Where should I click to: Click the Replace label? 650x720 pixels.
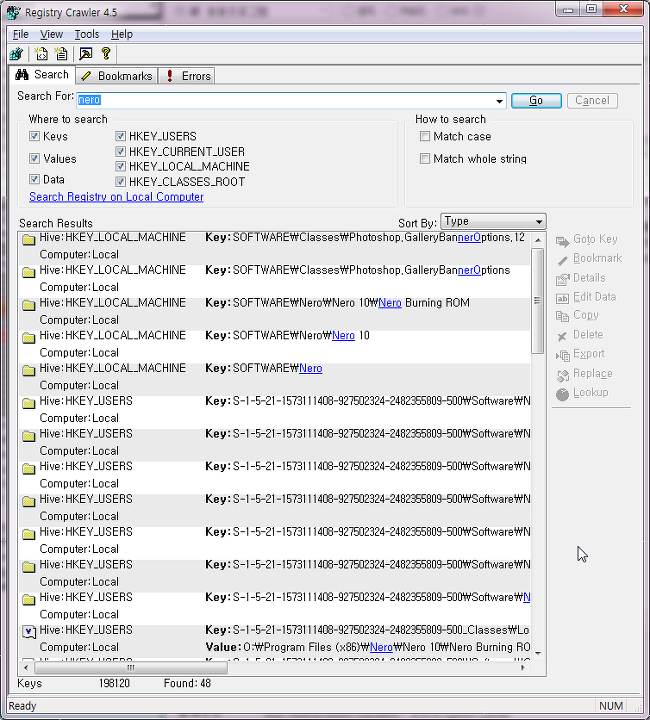click(593, 373)
